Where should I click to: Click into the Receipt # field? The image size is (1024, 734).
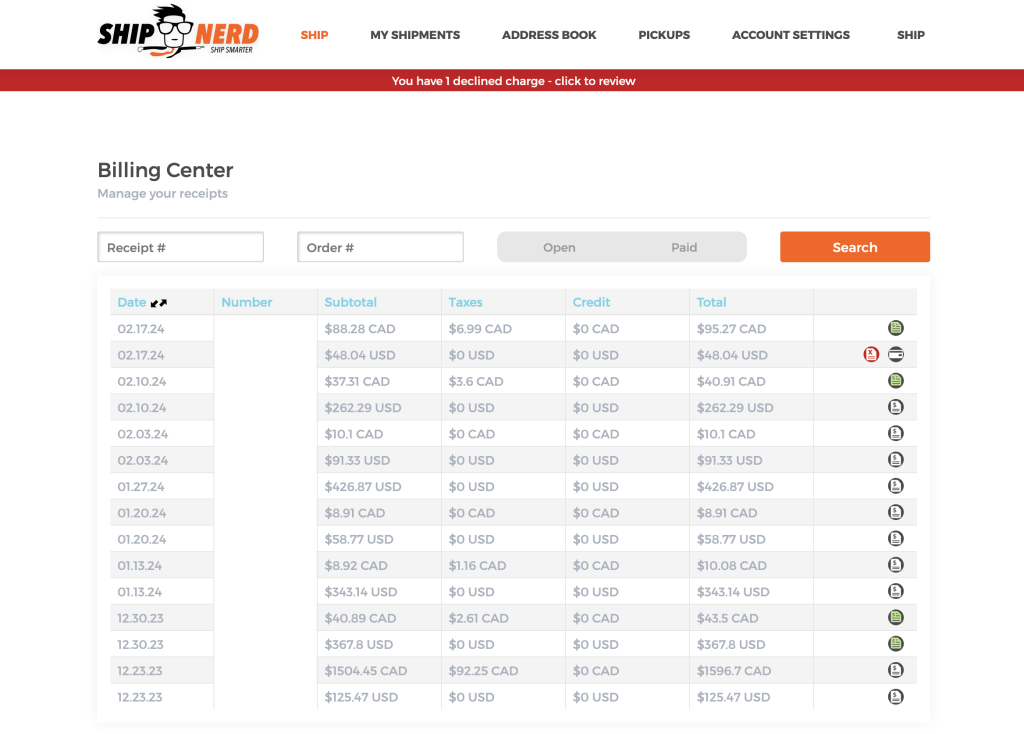point(180,248)
